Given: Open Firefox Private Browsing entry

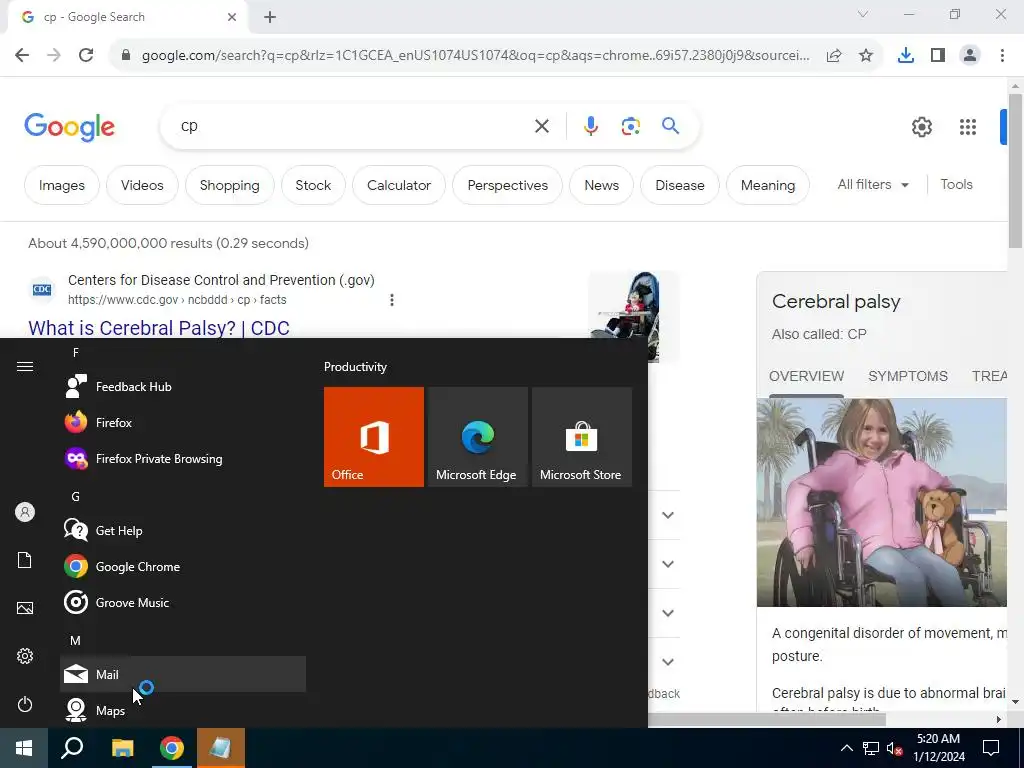Looking at the screenshot, I should click(183, 458).
